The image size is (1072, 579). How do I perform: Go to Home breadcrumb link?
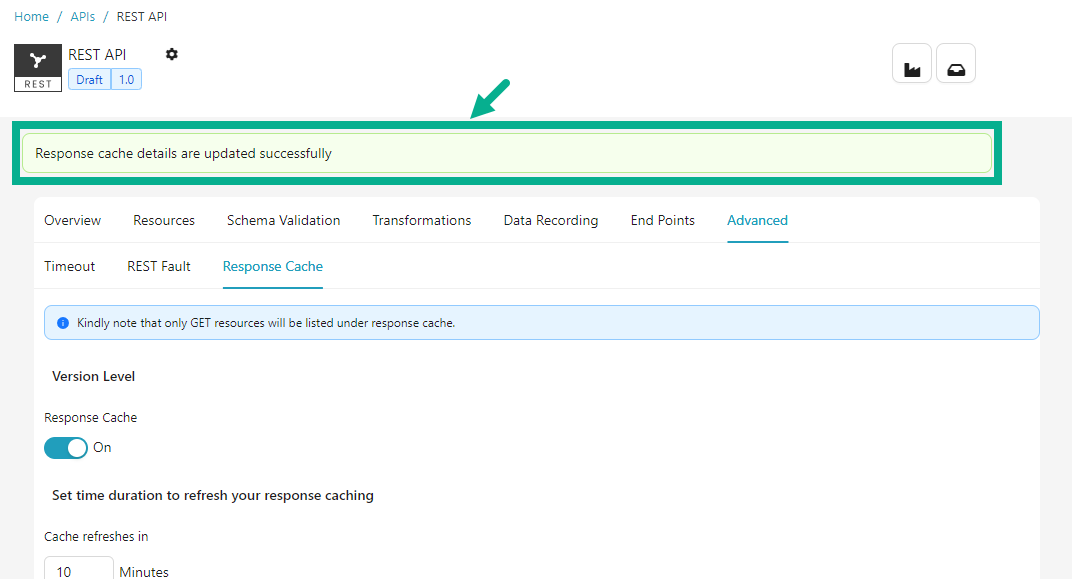(31, 17)
